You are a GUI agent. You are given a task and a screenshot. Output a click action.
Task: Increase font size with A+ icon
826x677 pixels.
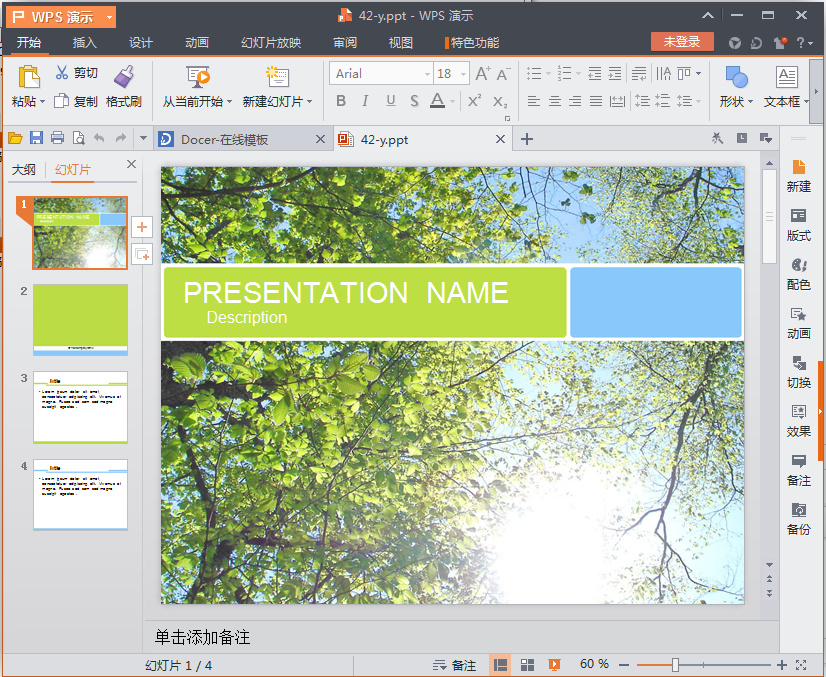click(483, 74)
